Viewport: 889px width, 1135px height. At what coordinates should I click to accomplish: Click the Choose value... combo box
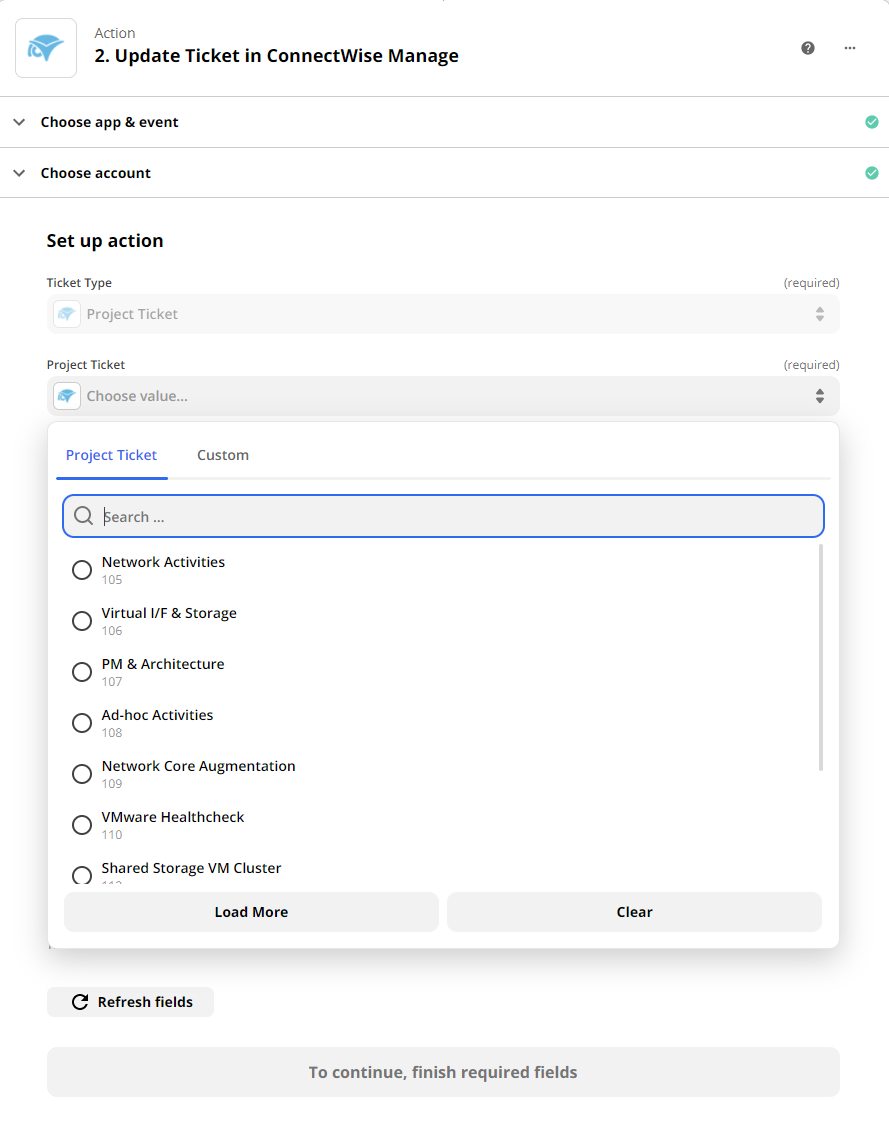(443, 396)
